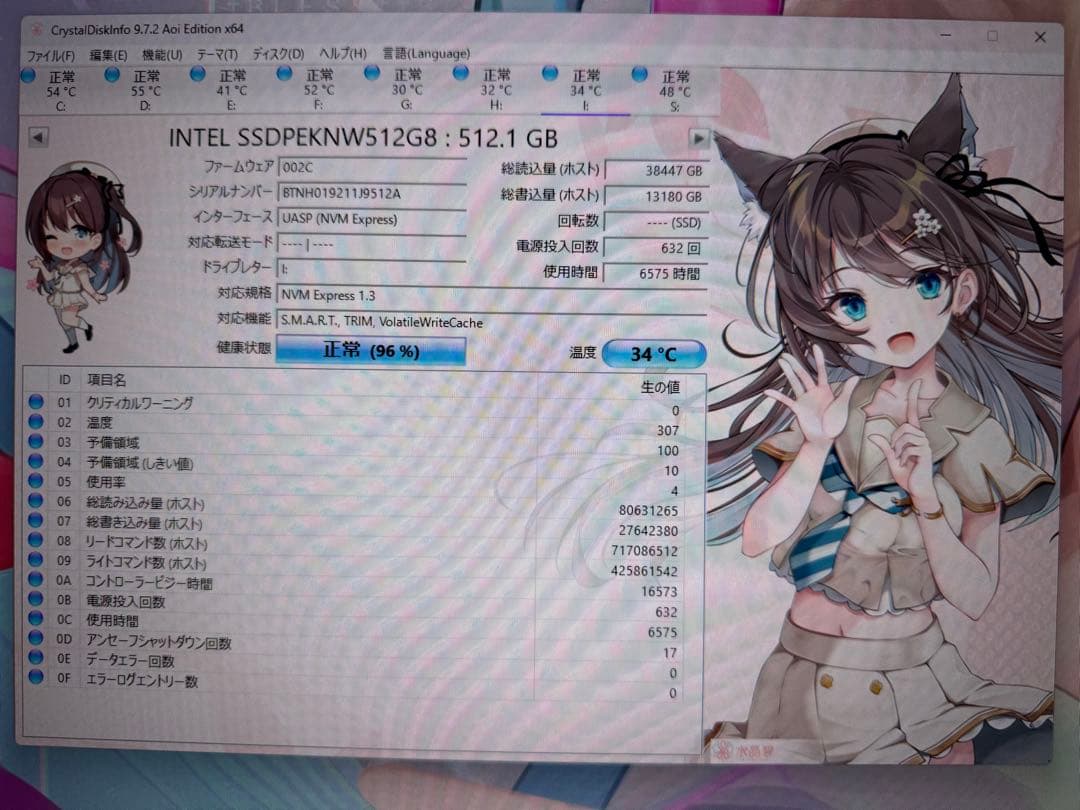Click the 生の値 column header
This screenshot has height=810, width=1080.
660,387
